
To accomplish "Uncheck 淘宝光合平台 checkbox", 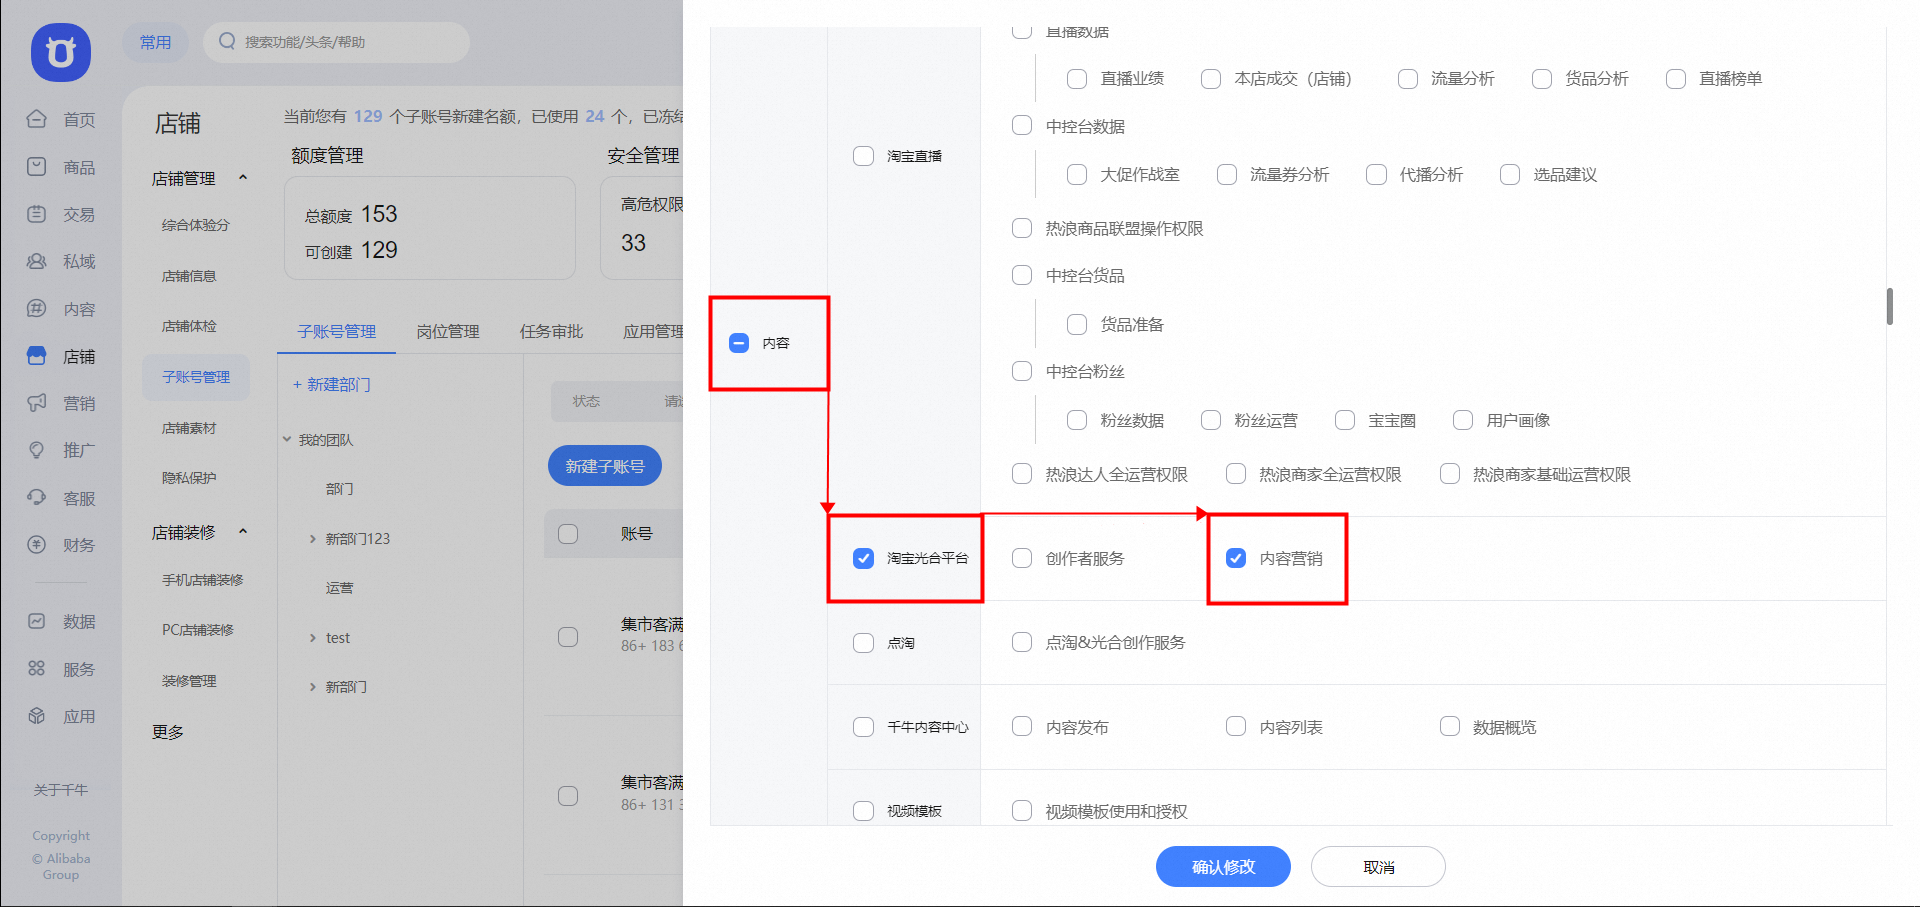I will tap(863, 558).
